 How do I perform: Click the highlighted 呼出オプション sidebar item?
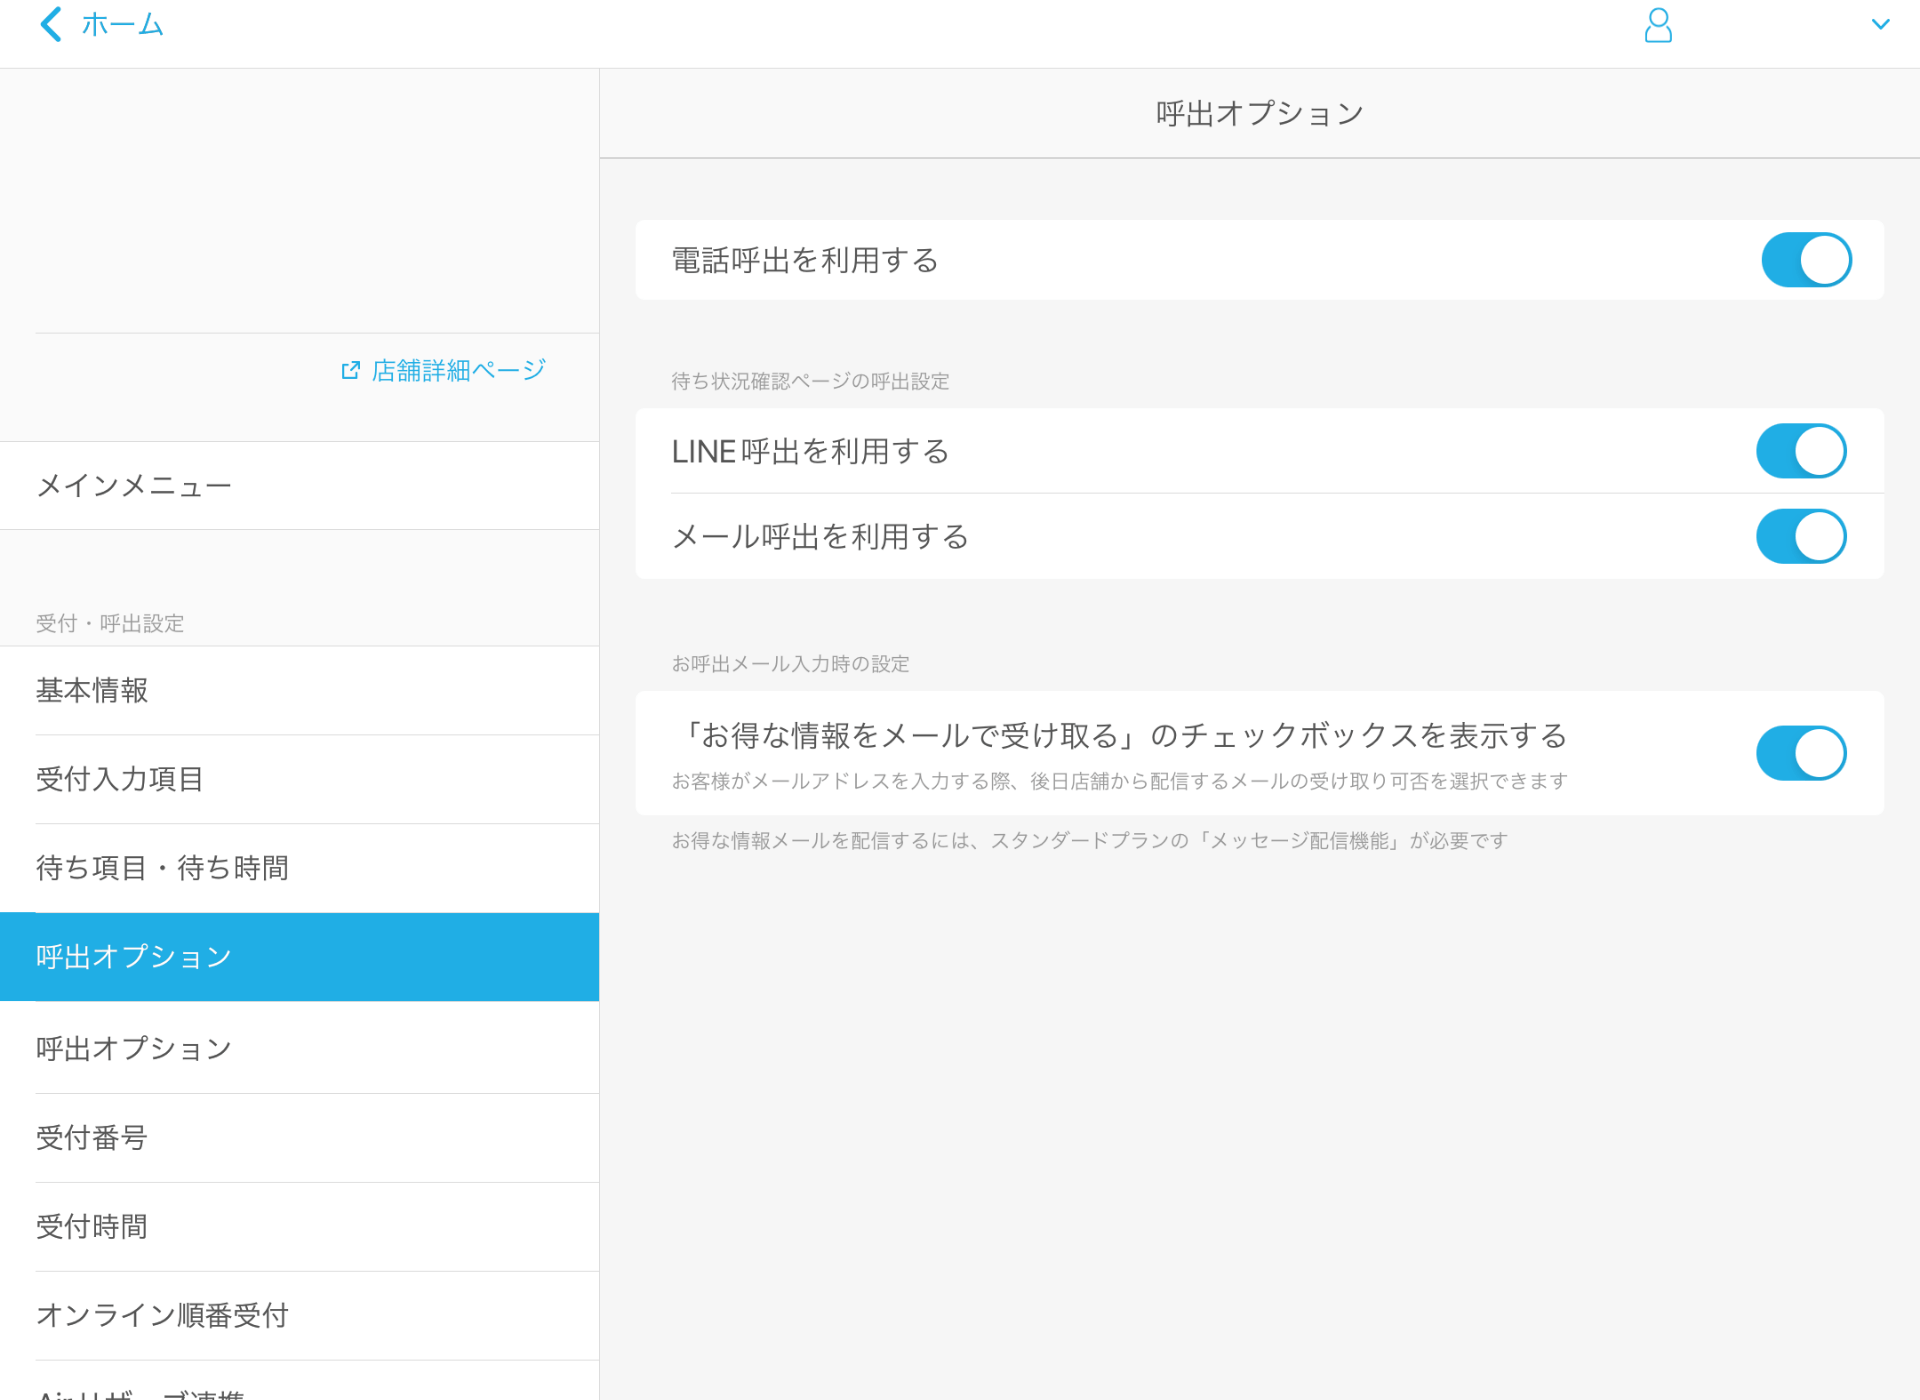133,957
